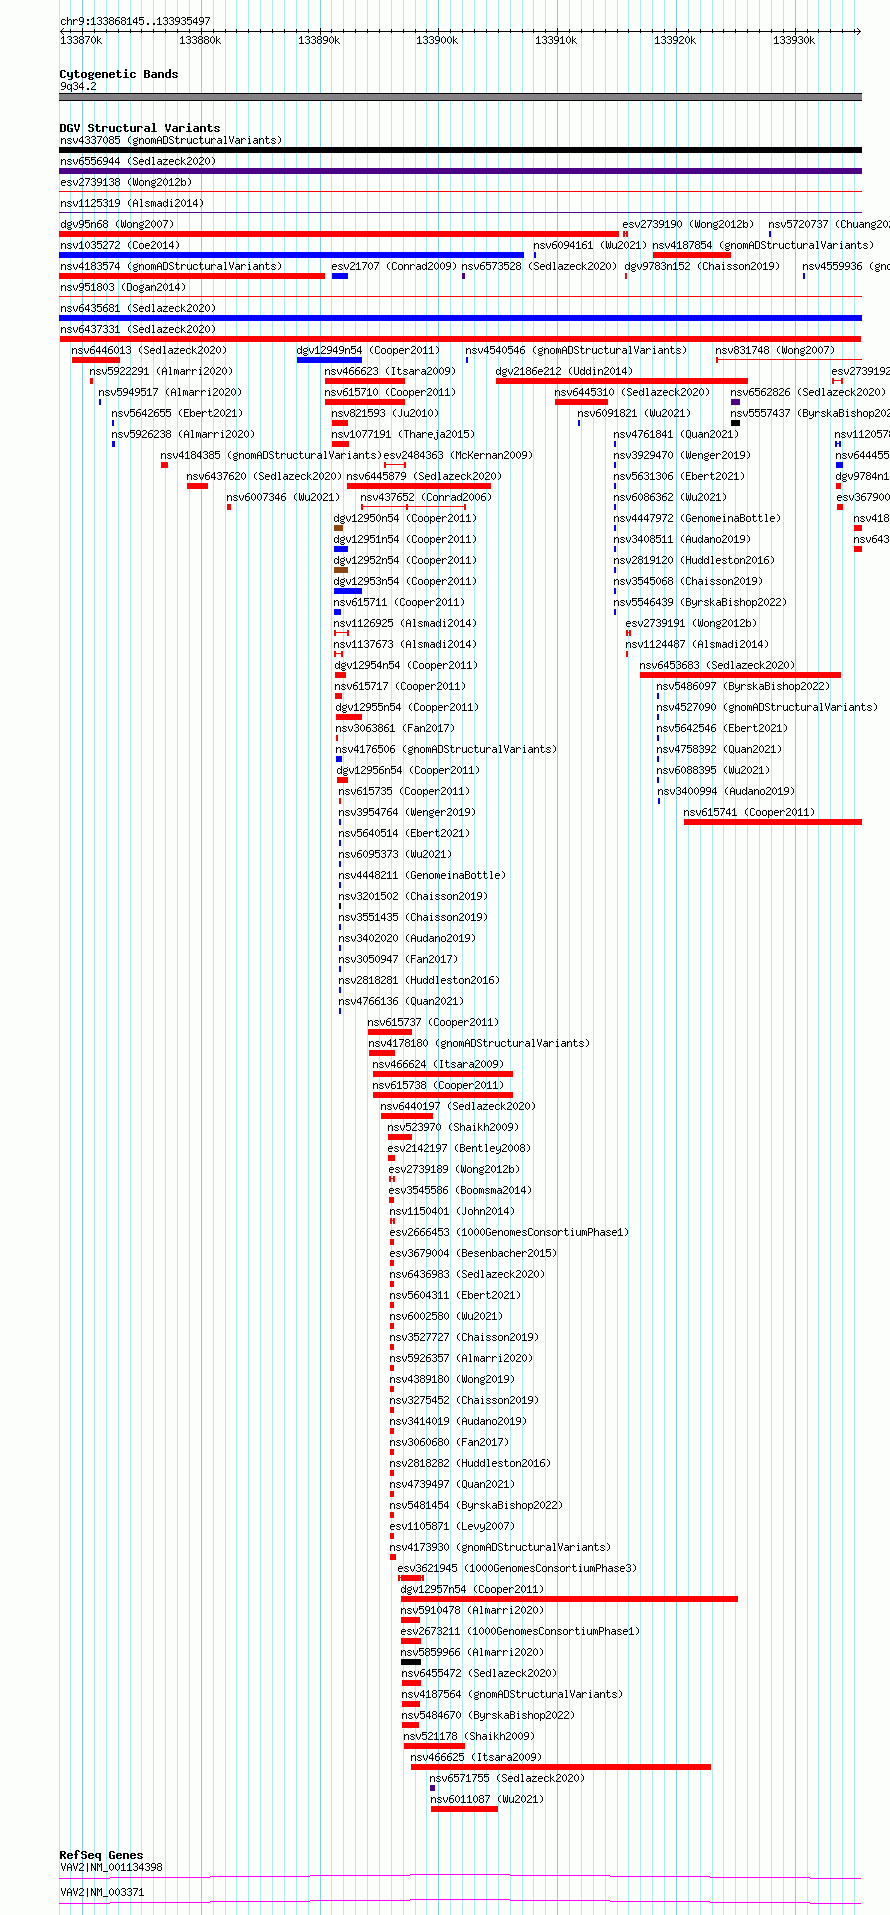Open nsv1035272 (Coe2014) variant label

120,245
